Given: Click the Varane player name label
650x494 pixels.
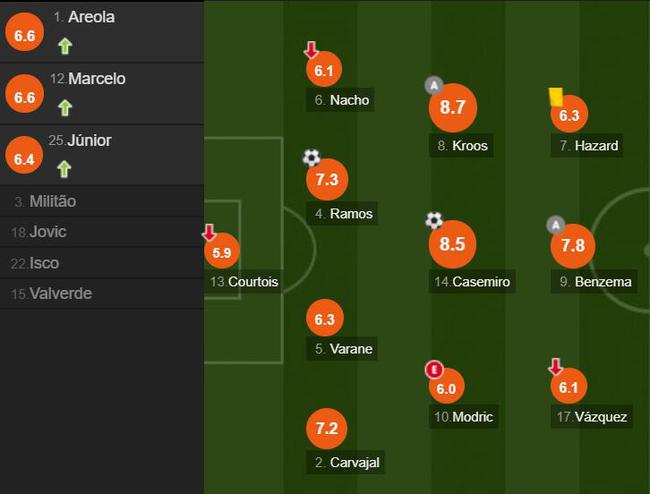Looking at the screenshot, I should point(342,349).
